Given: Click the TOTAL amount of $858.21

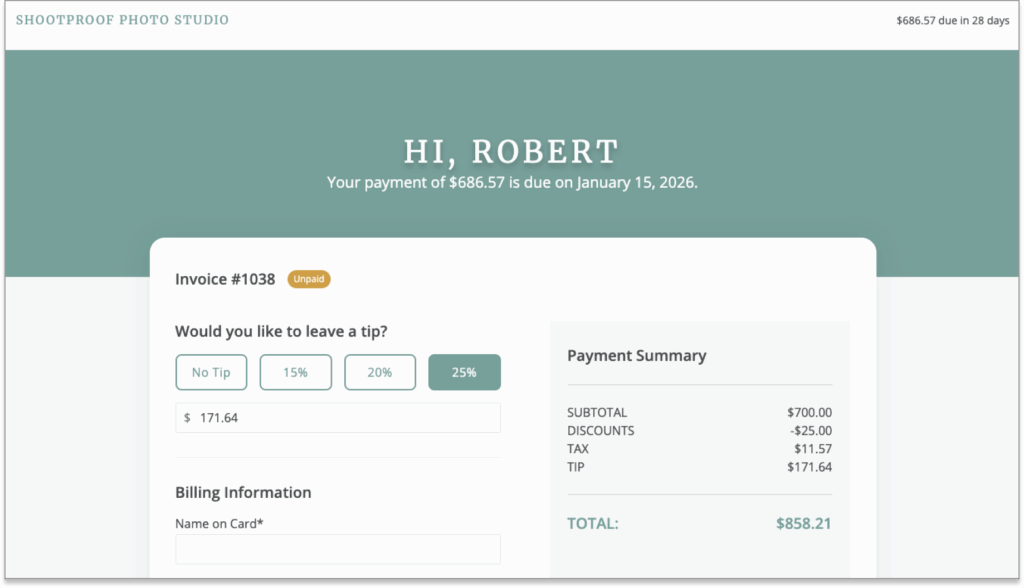Looking at the screenshot, I should click(x=803, y=523).
